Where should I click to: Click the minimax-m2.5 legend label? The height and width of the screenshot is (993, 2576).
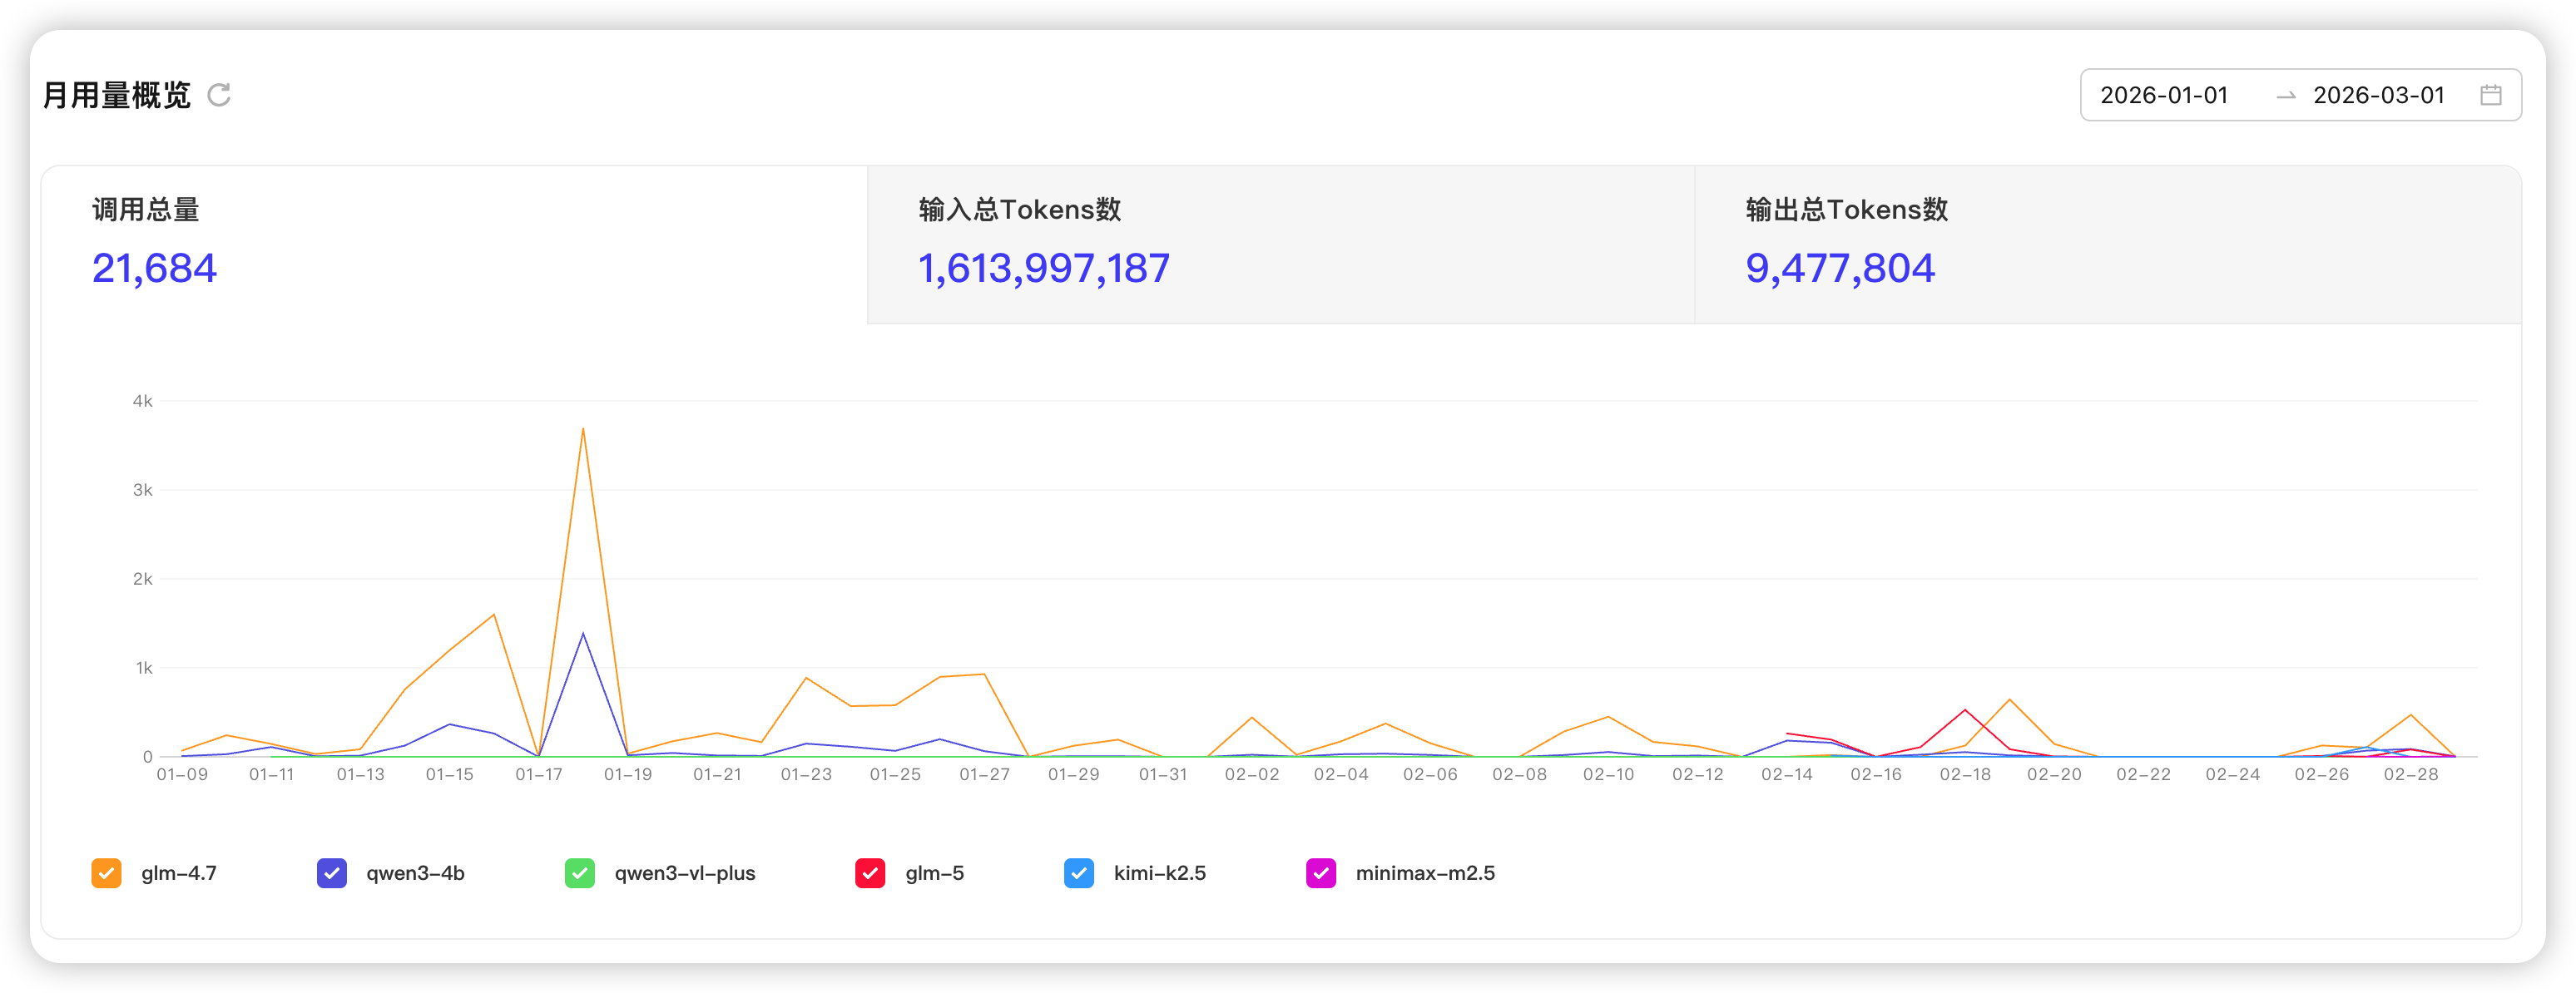pos(1424,873)
